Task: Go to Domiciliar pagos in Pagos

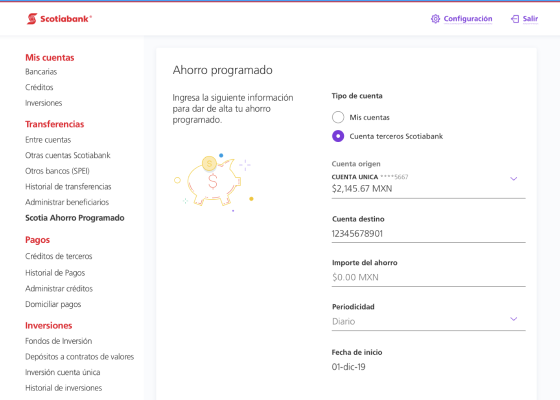Action: click(53, 304)
